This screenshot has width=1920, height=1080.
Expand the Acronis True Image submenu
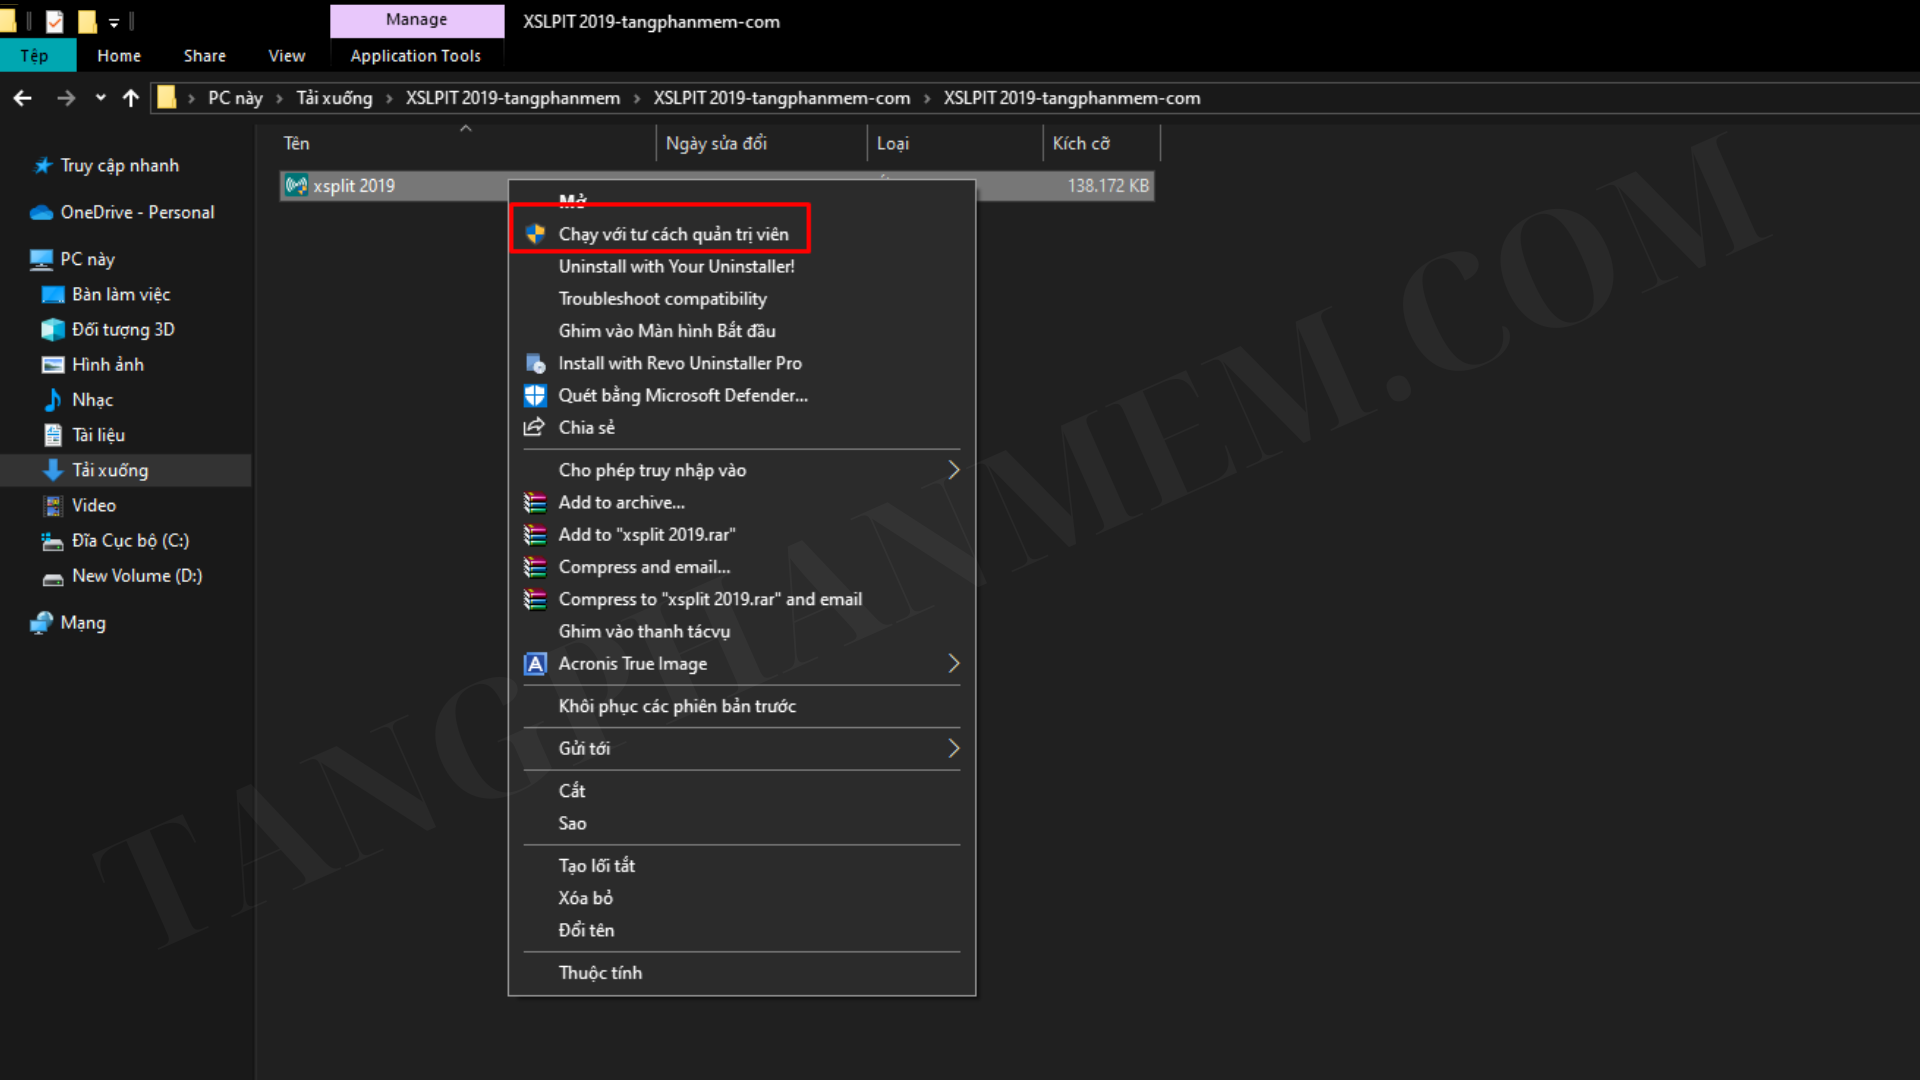tap(953, 664)
